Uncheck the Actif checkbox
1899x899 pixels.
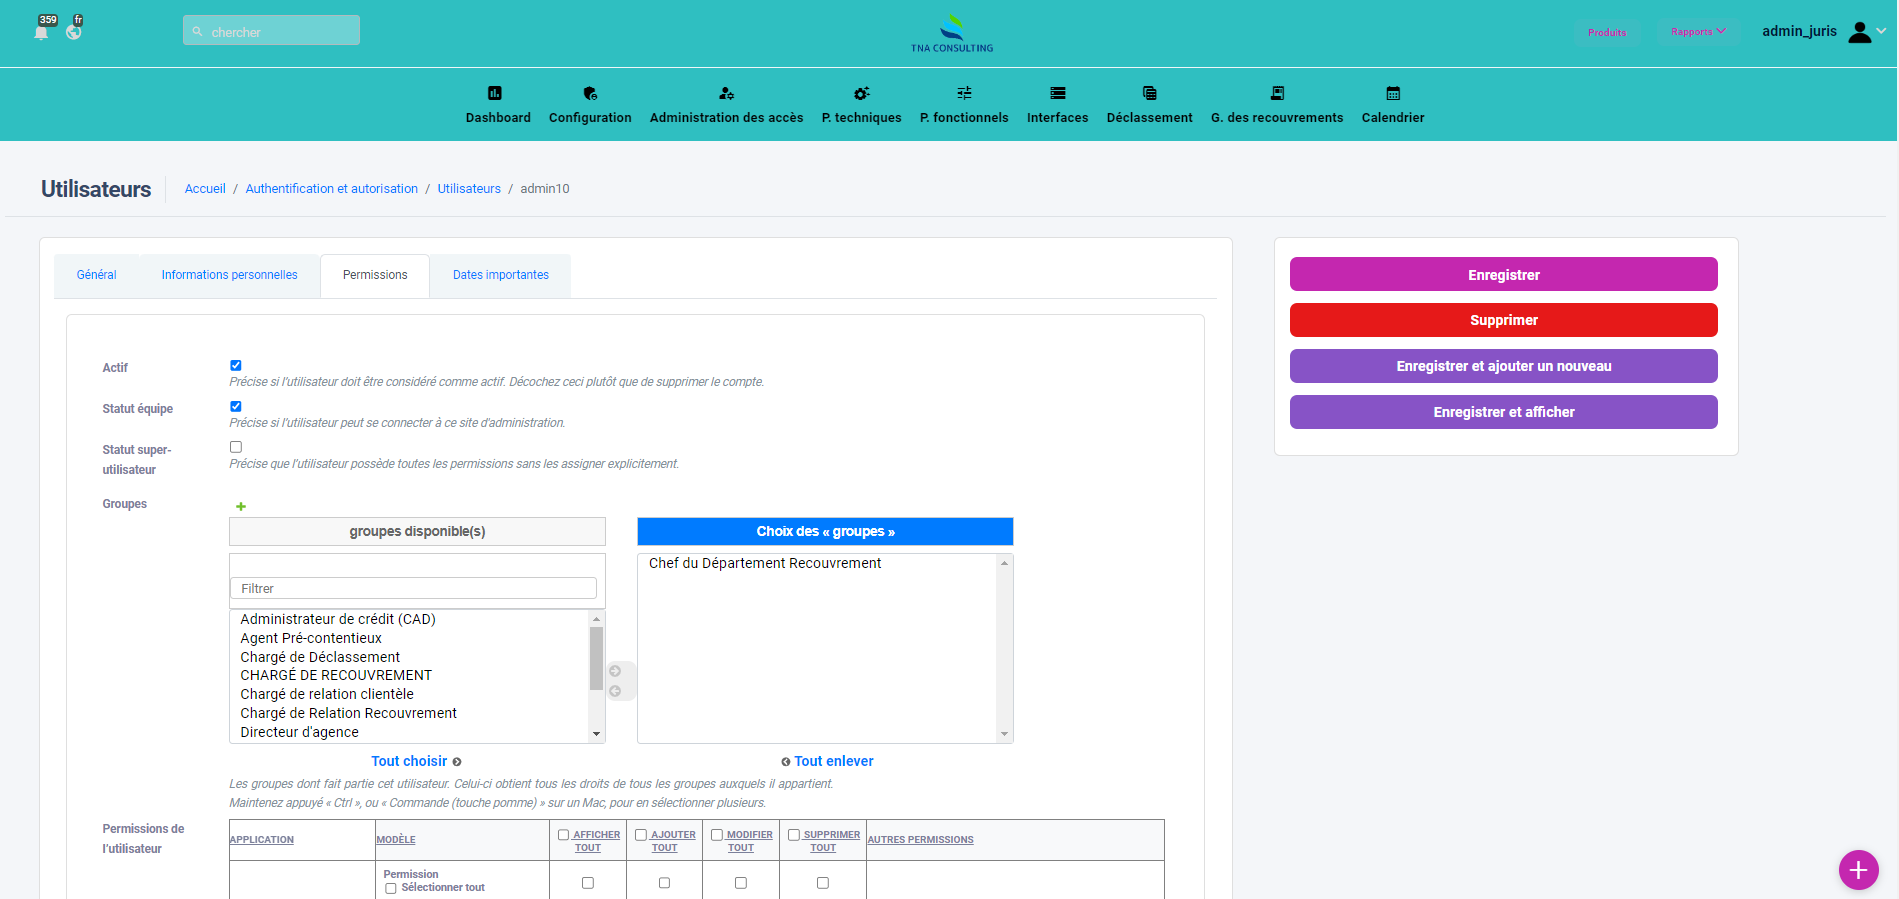click(236, 366)
